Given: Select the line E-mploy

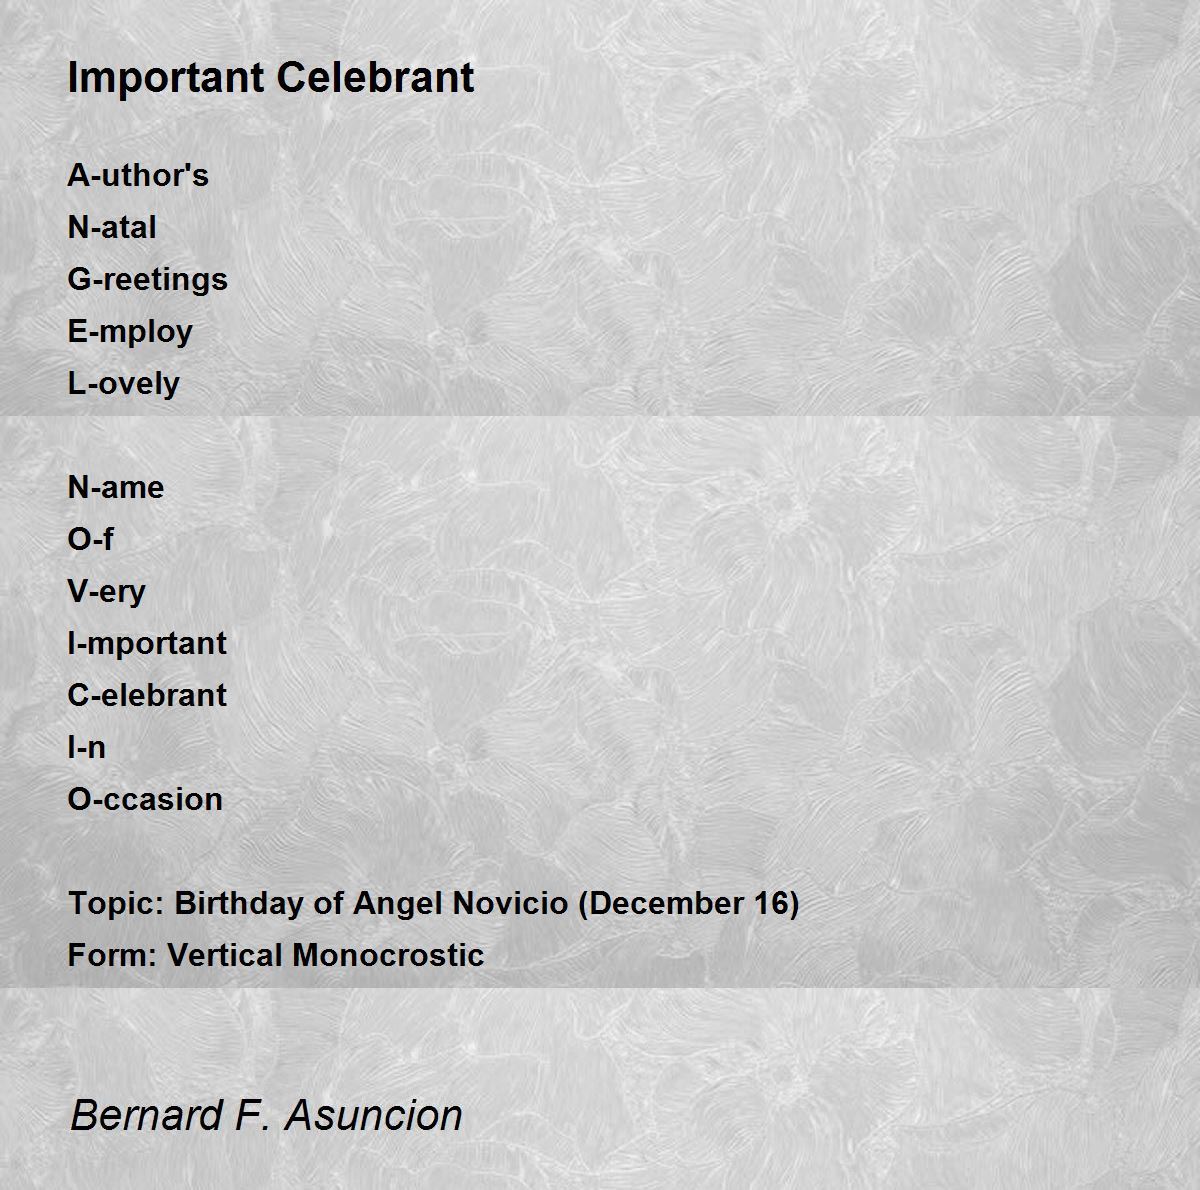Looking at the screenshot, I should [x=130, y=331].
